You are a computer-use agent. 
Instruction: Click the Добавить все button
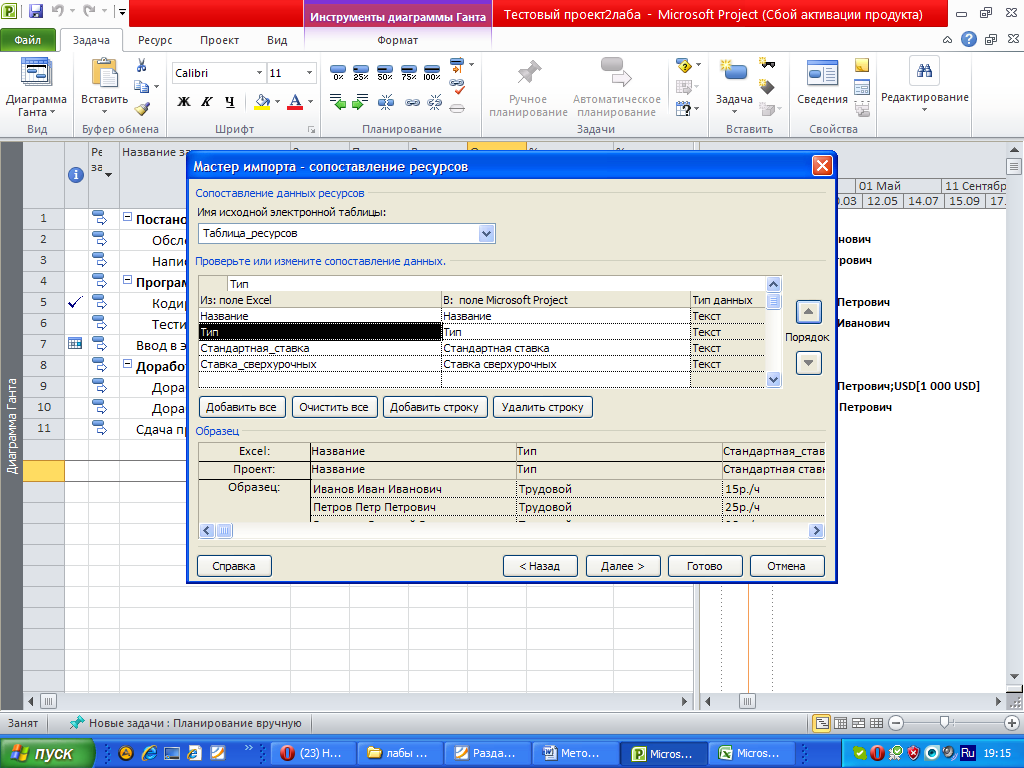pyautogui.click(x=241, y=407)
